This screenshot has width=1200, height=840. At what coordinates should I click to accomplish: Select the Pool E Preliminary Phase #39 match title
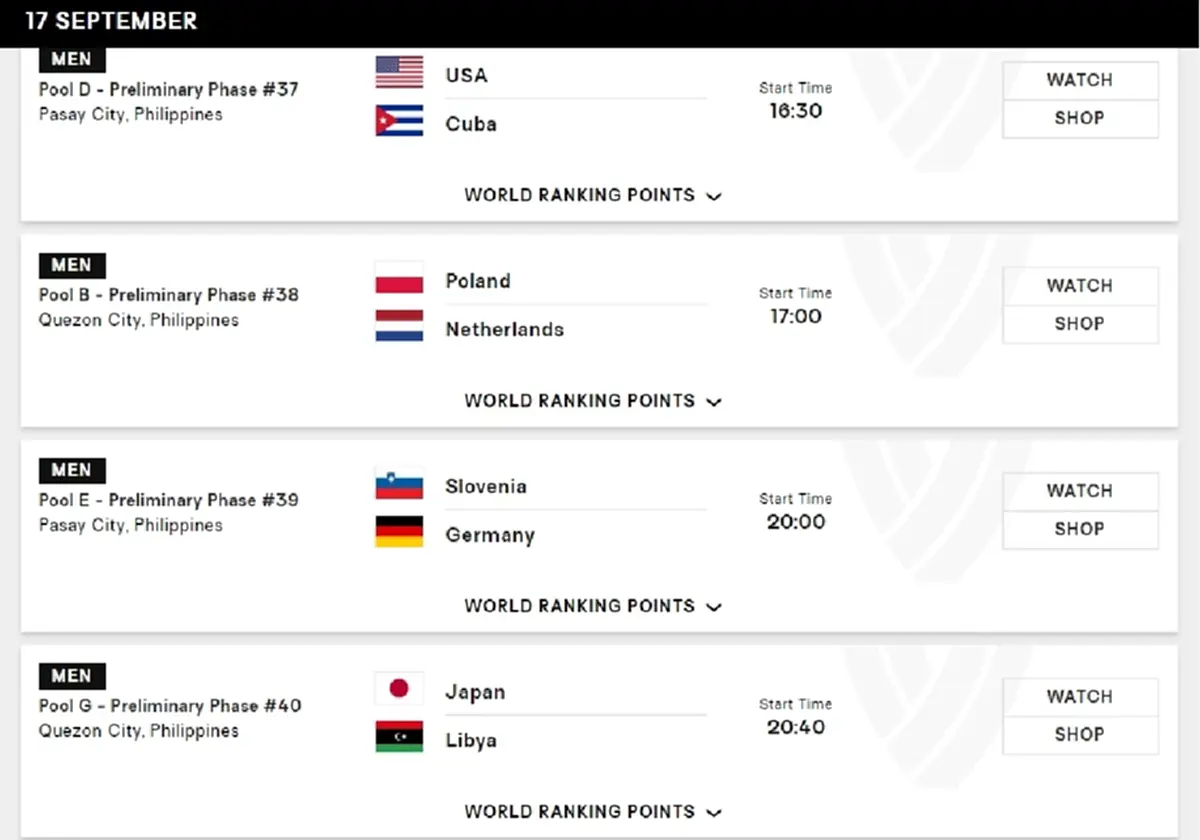(169, 500)
